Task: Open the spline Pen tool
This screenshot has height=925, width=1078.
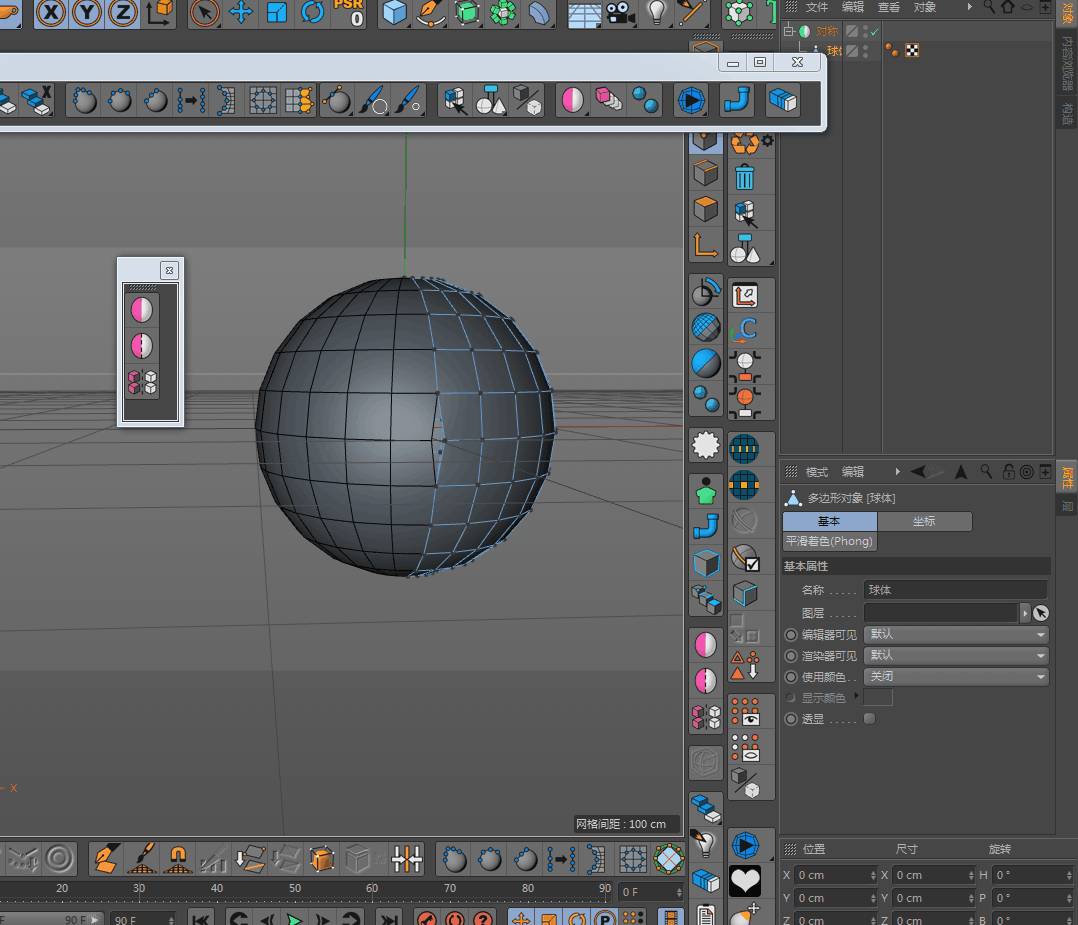Action: tap(430, 12)
